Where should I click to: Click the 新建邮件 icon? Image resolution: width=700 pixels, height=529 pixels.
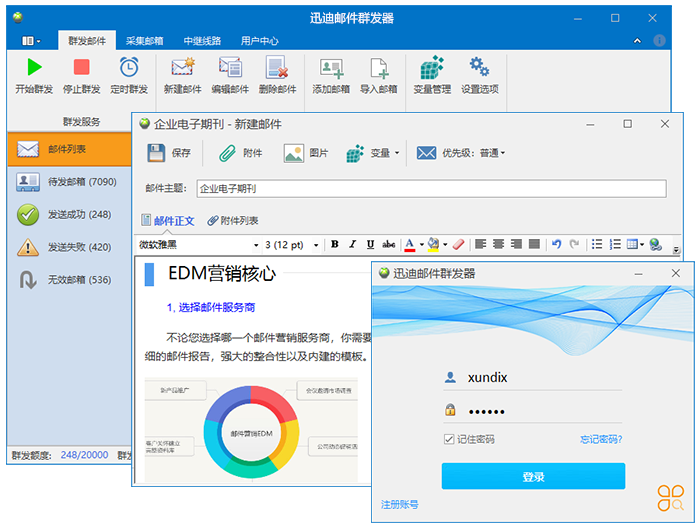tap(183, 67)
